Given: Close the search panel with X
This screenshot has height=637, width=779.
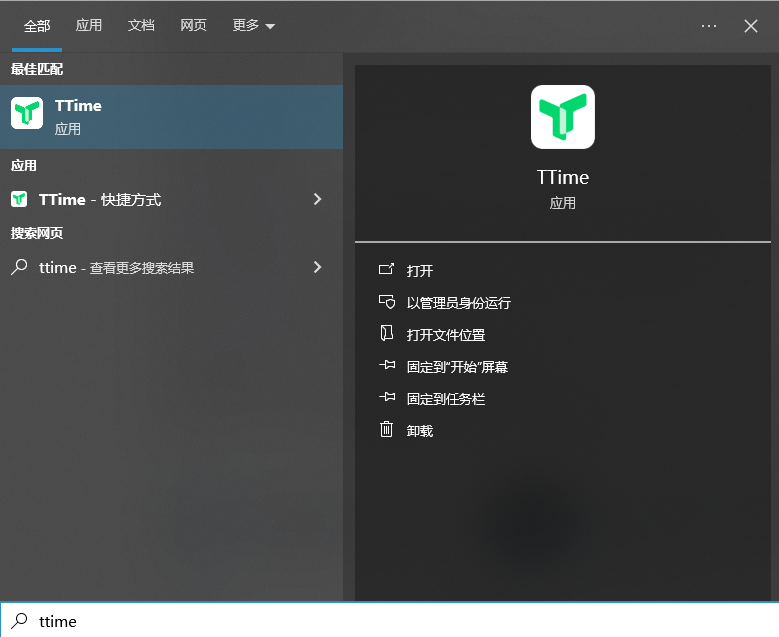Looking at the screenshot, I should coord(751,26).
